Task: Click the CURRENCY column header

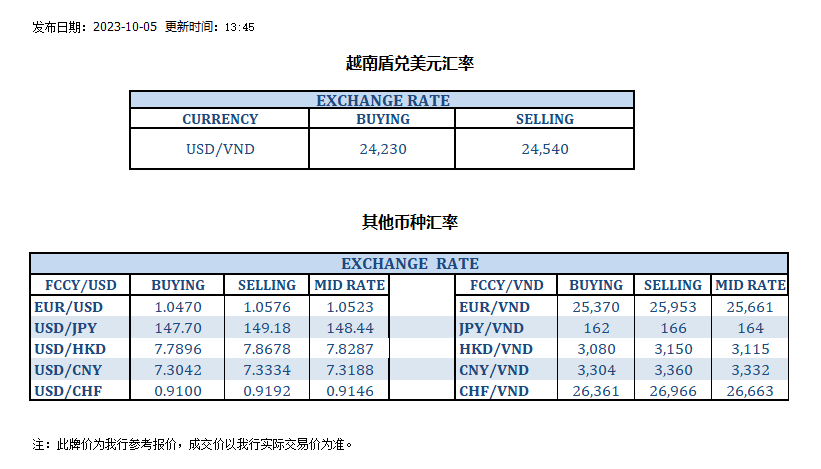Action: [219, 119]
